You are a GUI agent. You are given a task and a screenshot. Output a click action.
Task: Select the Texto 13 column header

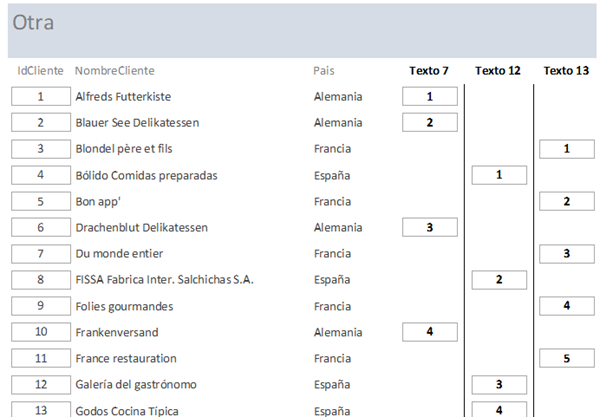[x=566, y=71]
